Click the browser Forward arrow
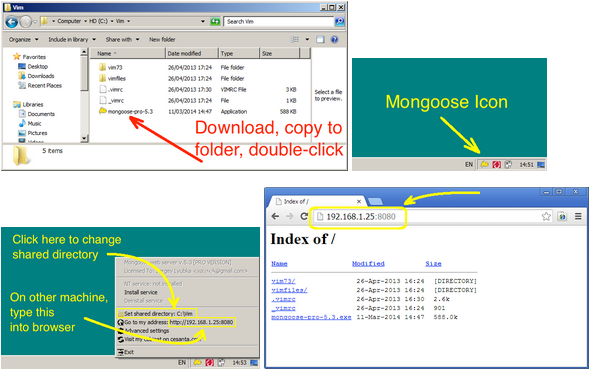This screenshot has height=370, width=590. 289,216
